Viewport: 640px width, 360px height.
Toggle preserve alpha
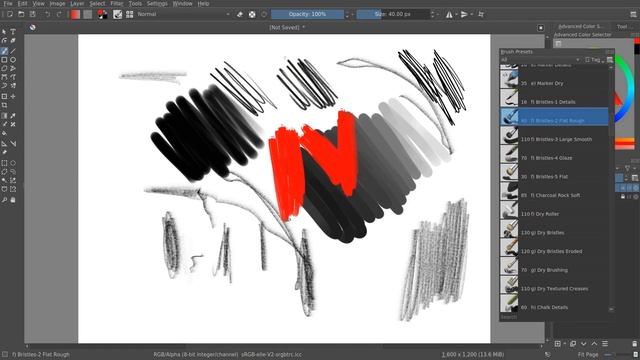(252, 14)
